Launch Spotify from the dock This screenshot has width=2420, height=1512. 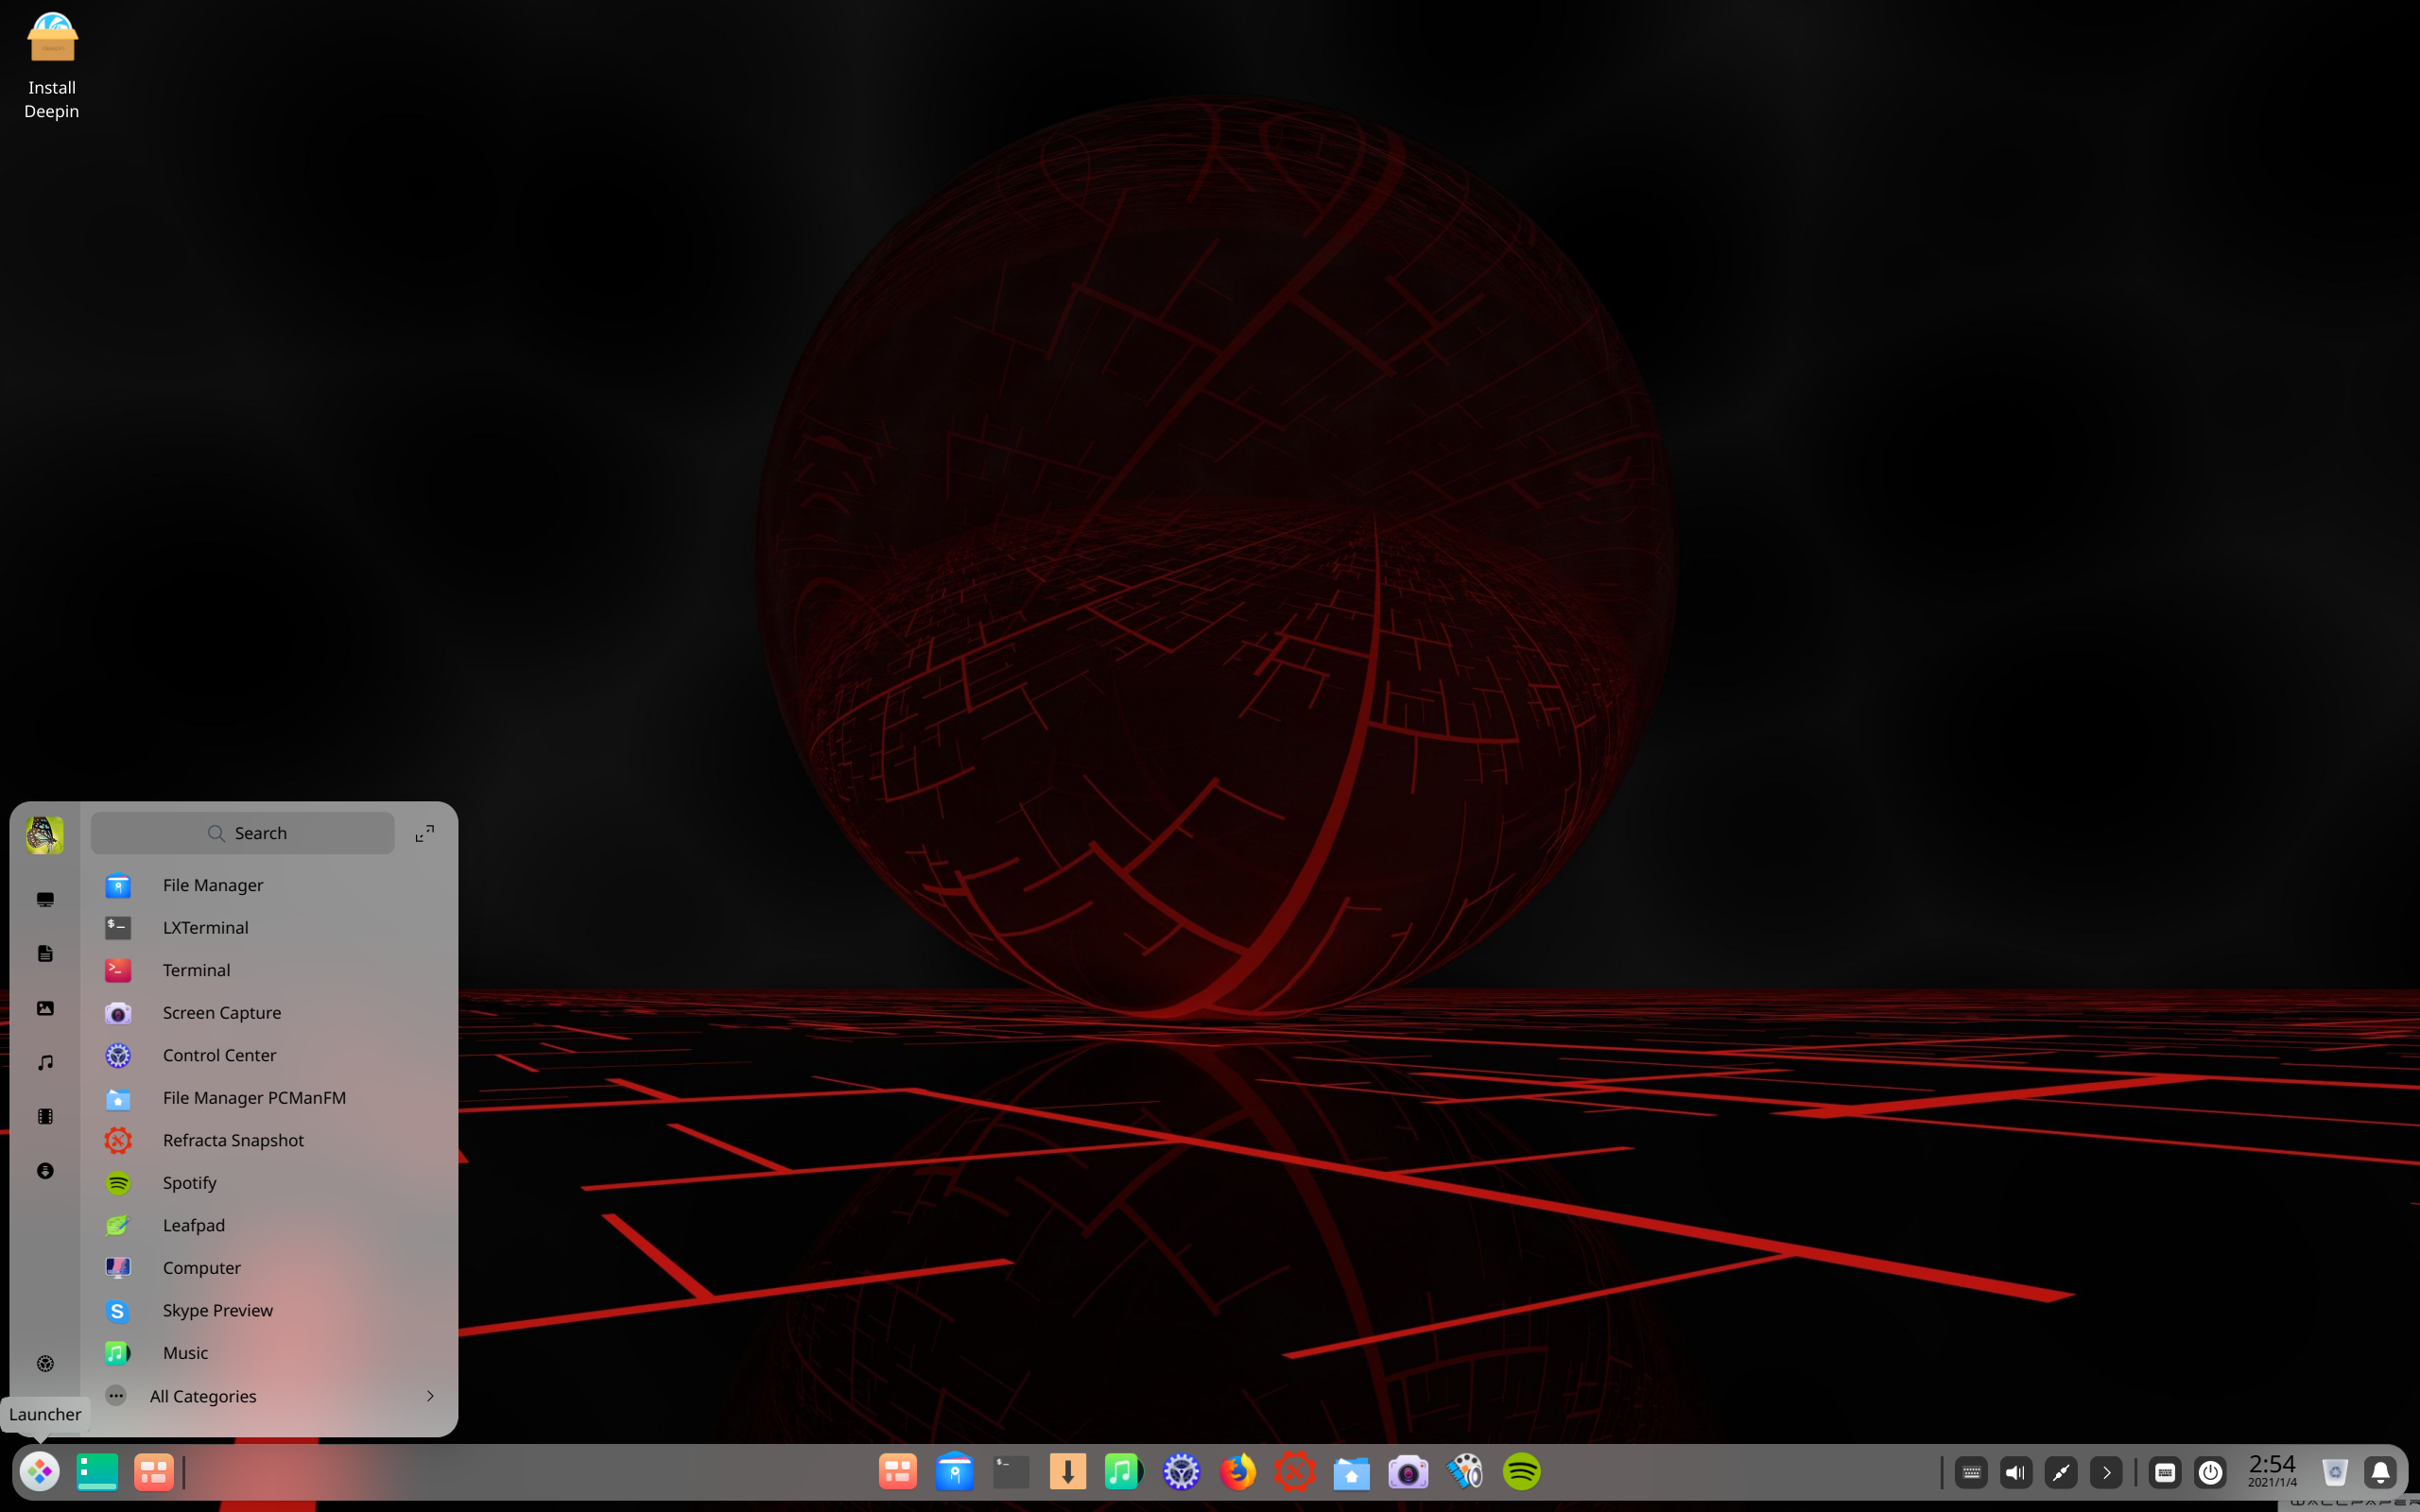[1521, 1471]
